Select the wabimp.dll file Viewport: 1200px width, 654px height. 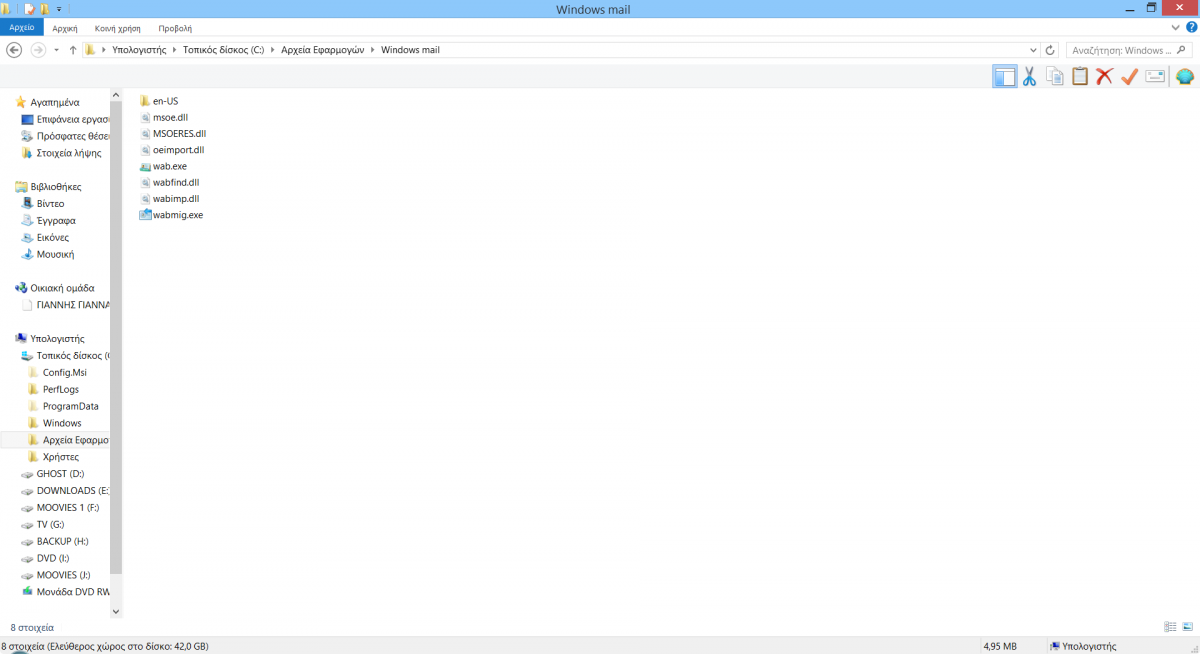pyautogui.click(x=169, y=198)
